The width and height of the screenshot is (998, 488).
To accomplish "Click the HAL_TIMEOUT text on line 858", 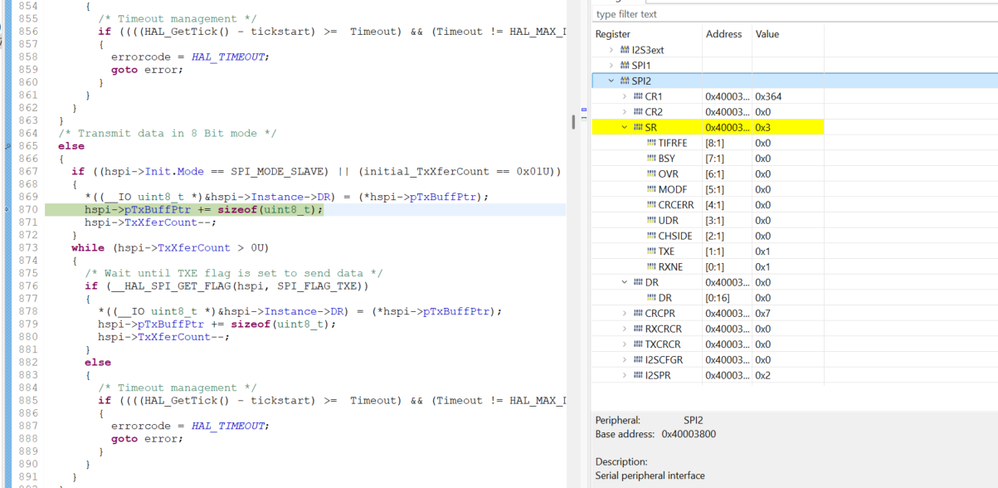I will pos(229,57).
